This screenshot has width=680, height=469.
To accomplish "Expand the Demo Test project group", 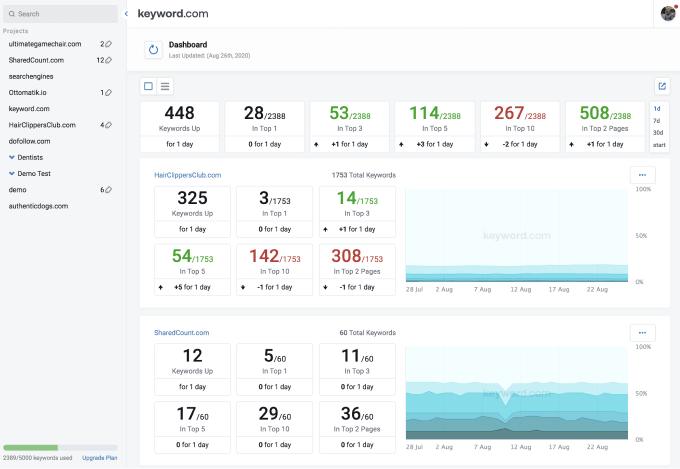I will [x=12, y=173].
